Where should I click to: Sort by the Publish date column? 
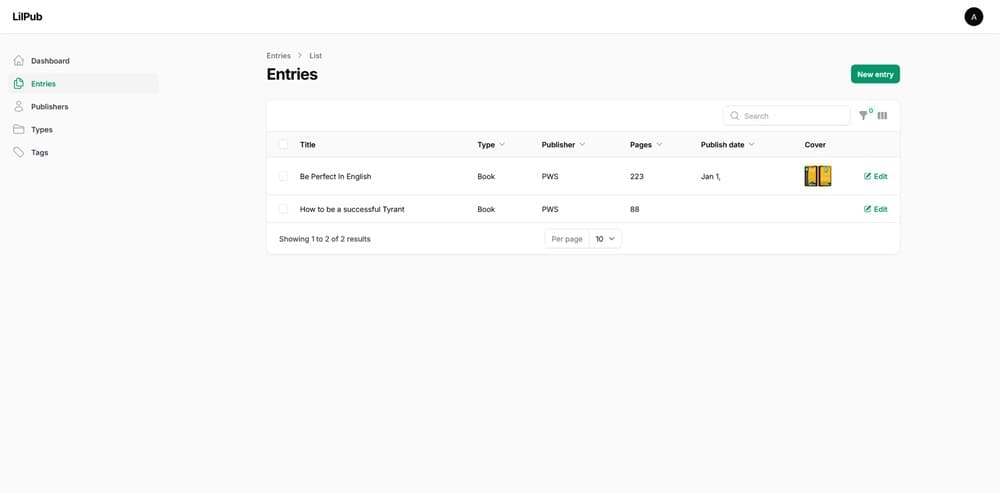pos(727,145)
